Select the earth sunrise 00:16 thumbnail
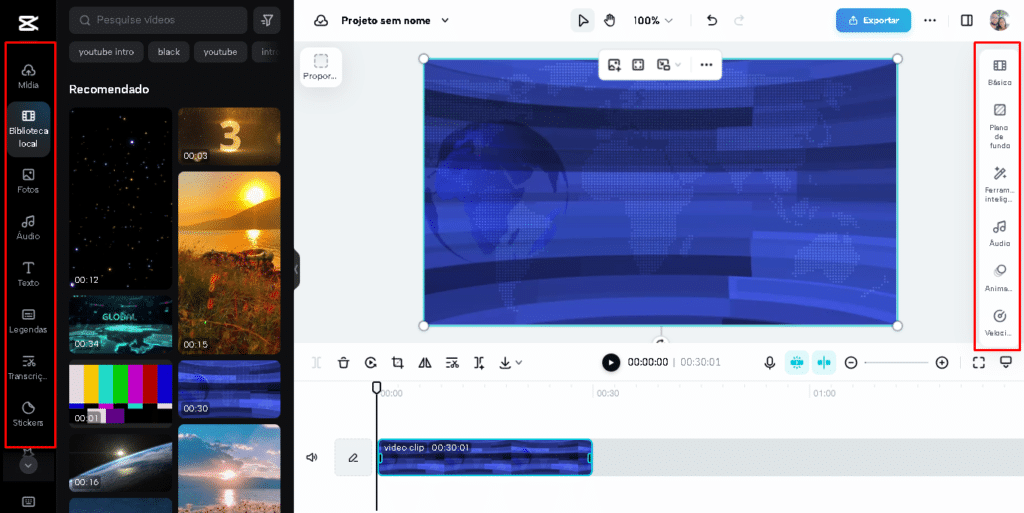1024x513 pixels. [x=121, y=463]
